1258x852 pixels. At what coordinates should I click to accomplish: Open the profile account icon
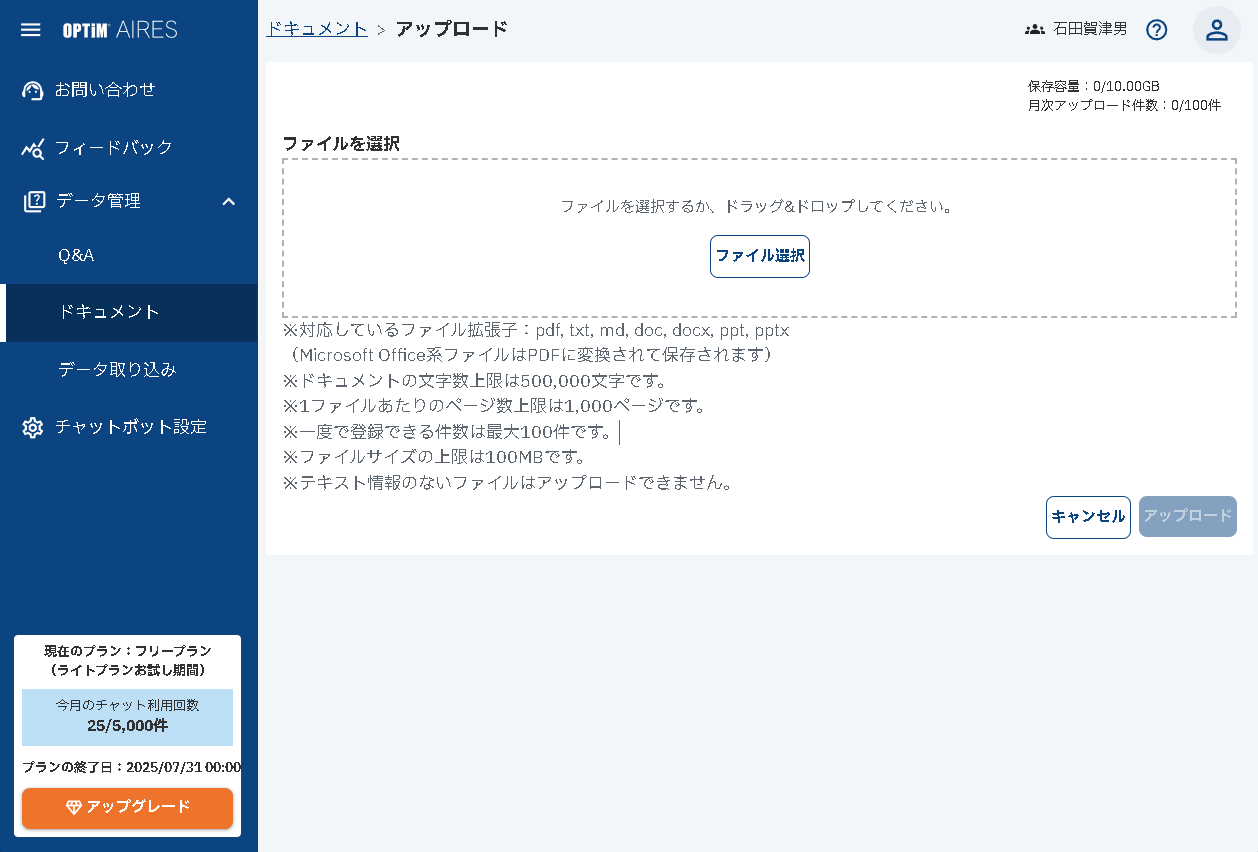click(x=1216, y=29)
